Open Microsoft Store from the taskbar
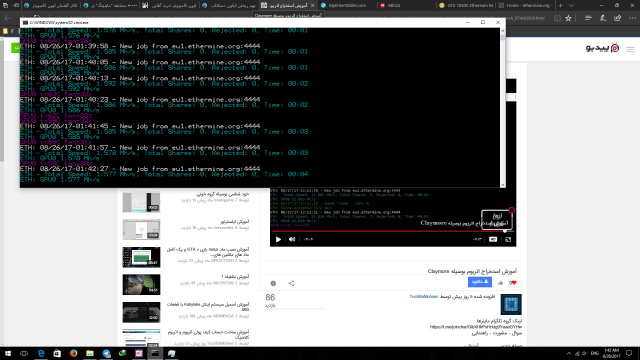 [x=57, y=353]
